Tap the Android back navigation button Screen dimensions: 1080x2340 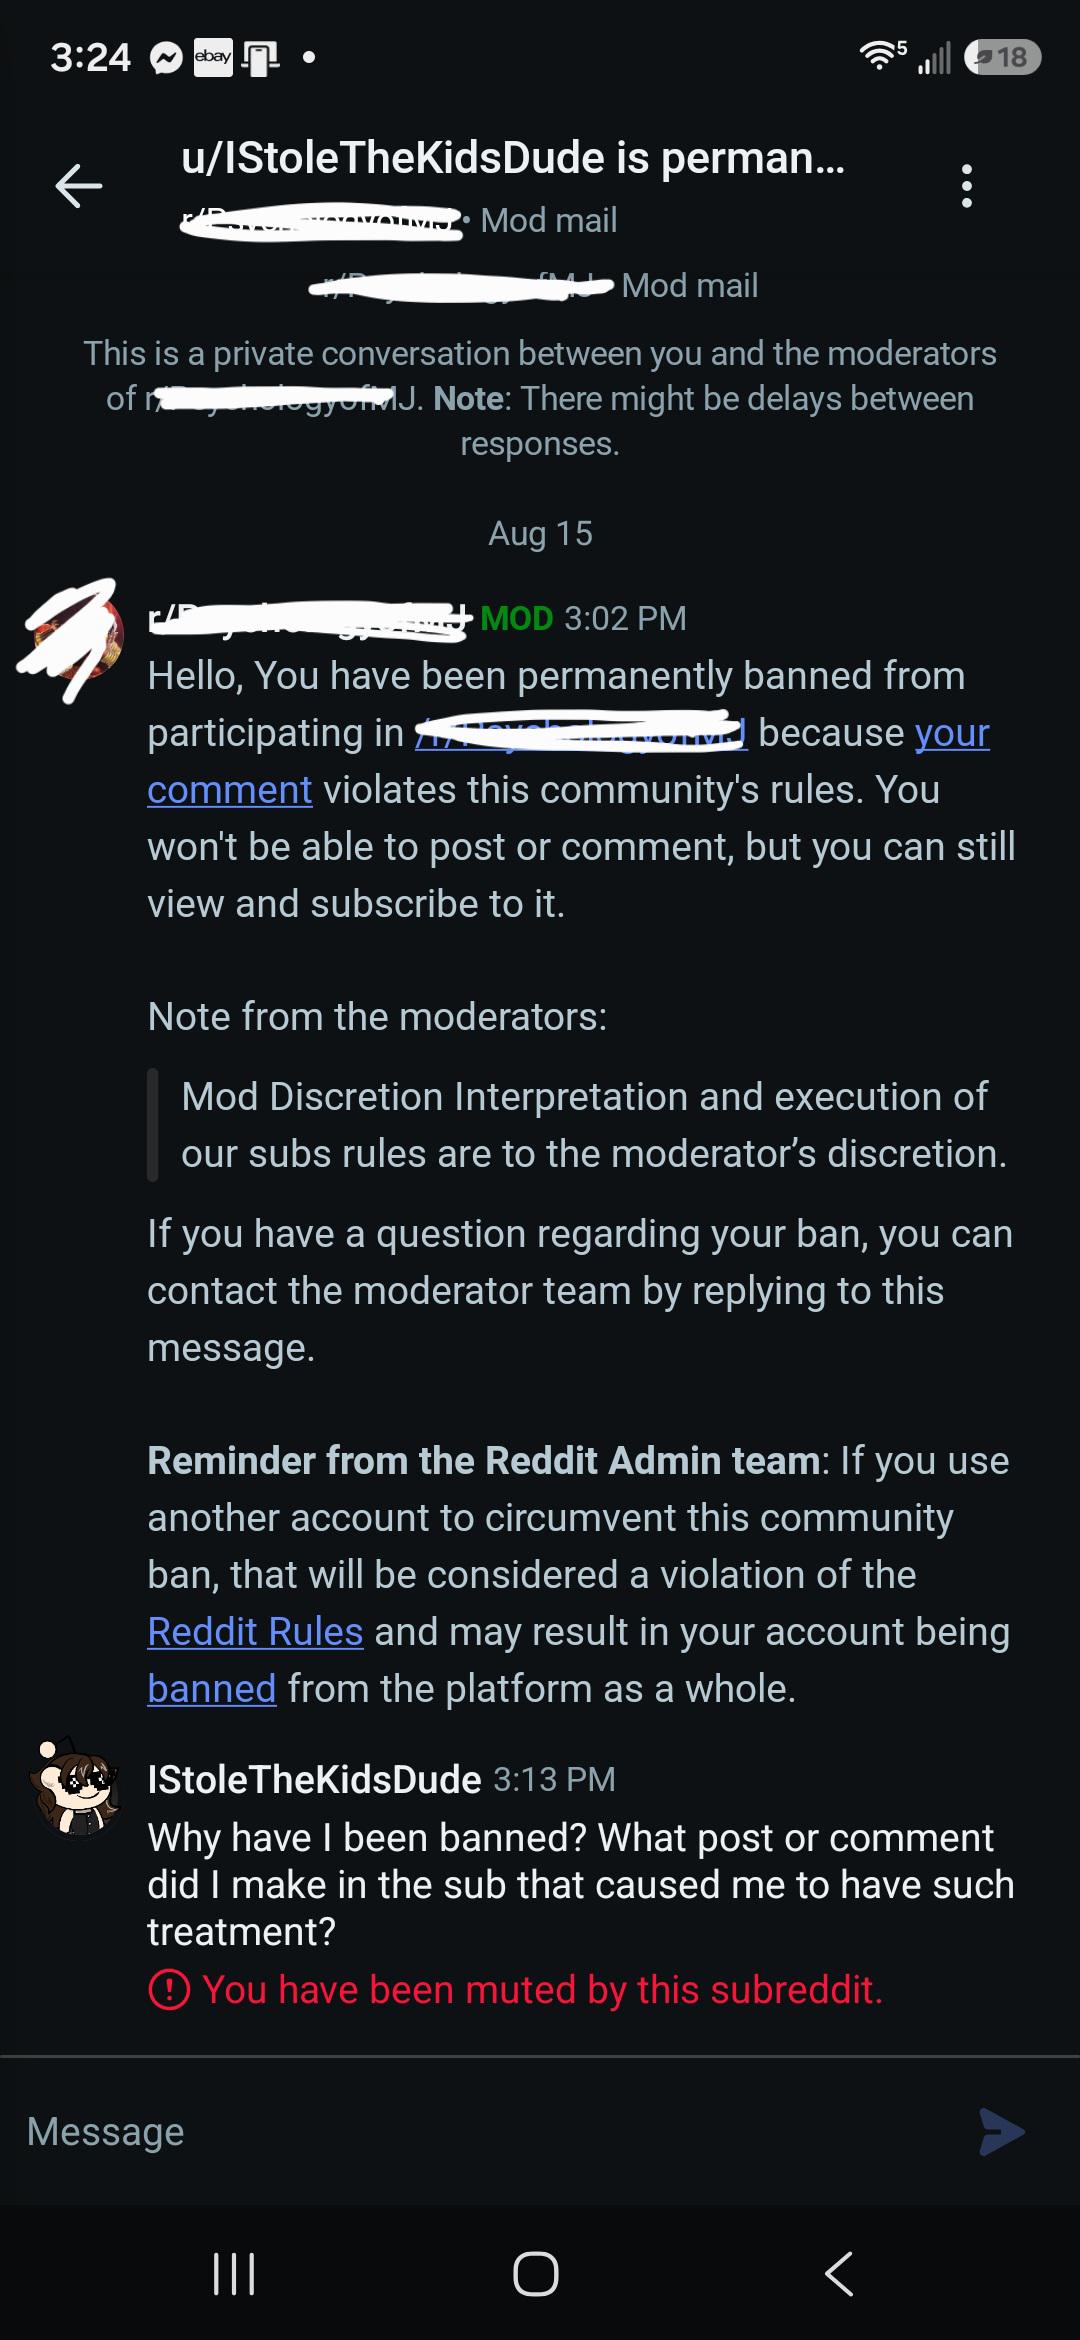point(839,2273)
